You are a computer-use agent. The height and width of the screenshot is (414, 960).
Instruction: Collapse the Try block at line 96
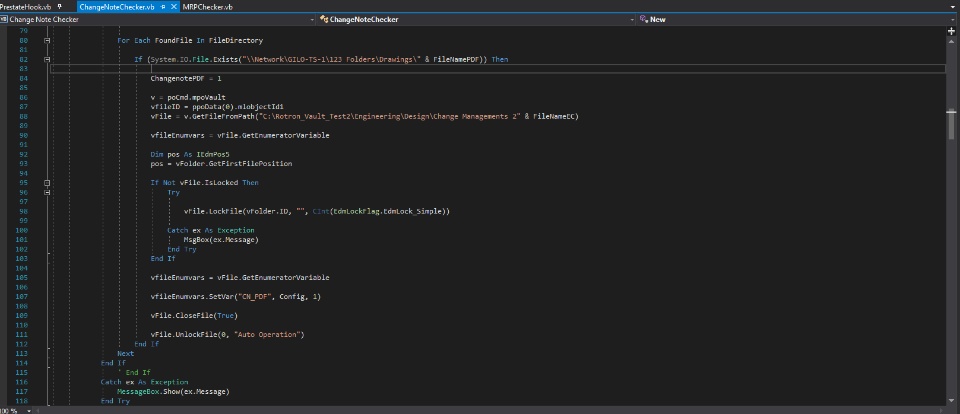(x=47, y=192)
